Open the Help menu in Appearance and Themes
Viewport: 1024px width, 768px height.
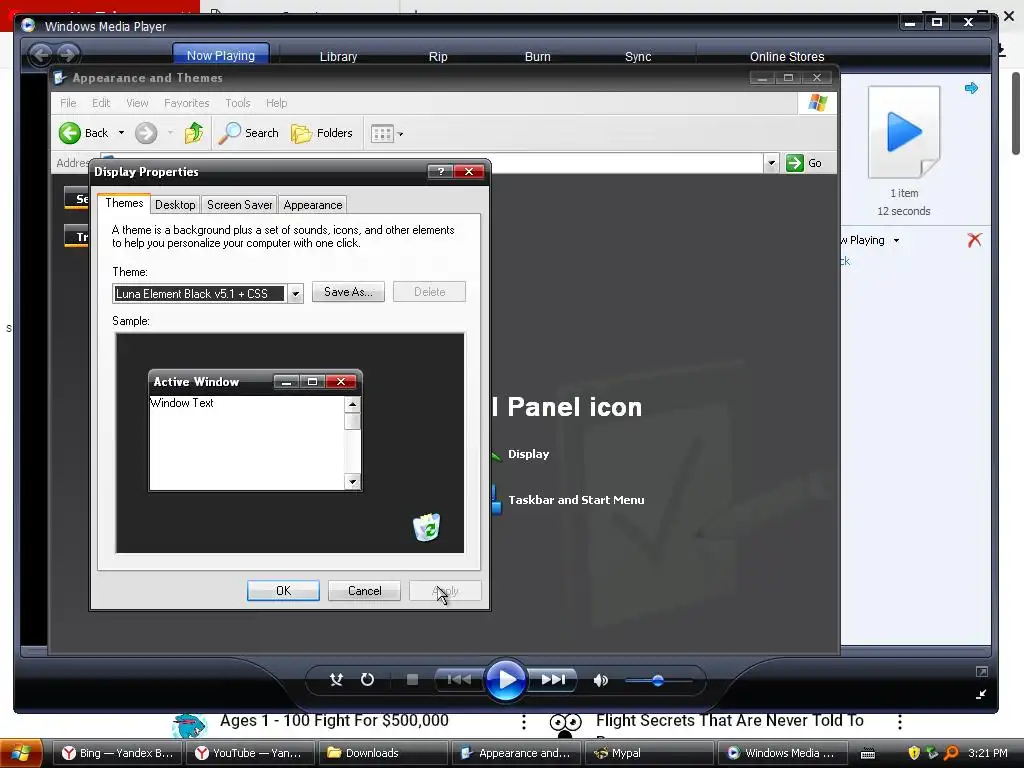(x=276, y=103)
